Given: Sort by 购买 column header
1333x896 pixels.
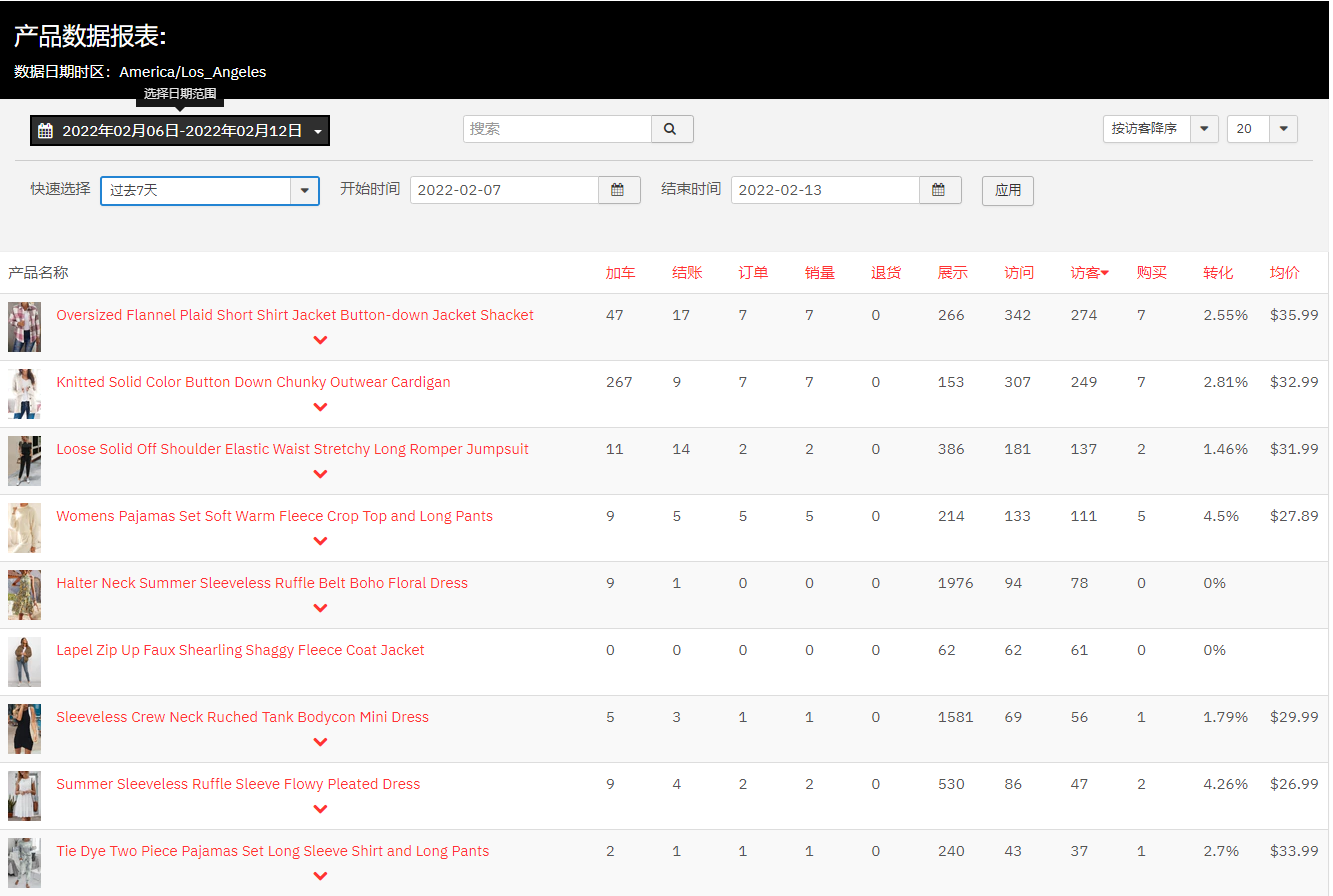Looking at the screenshot, I should click(x=1152, y=273).
